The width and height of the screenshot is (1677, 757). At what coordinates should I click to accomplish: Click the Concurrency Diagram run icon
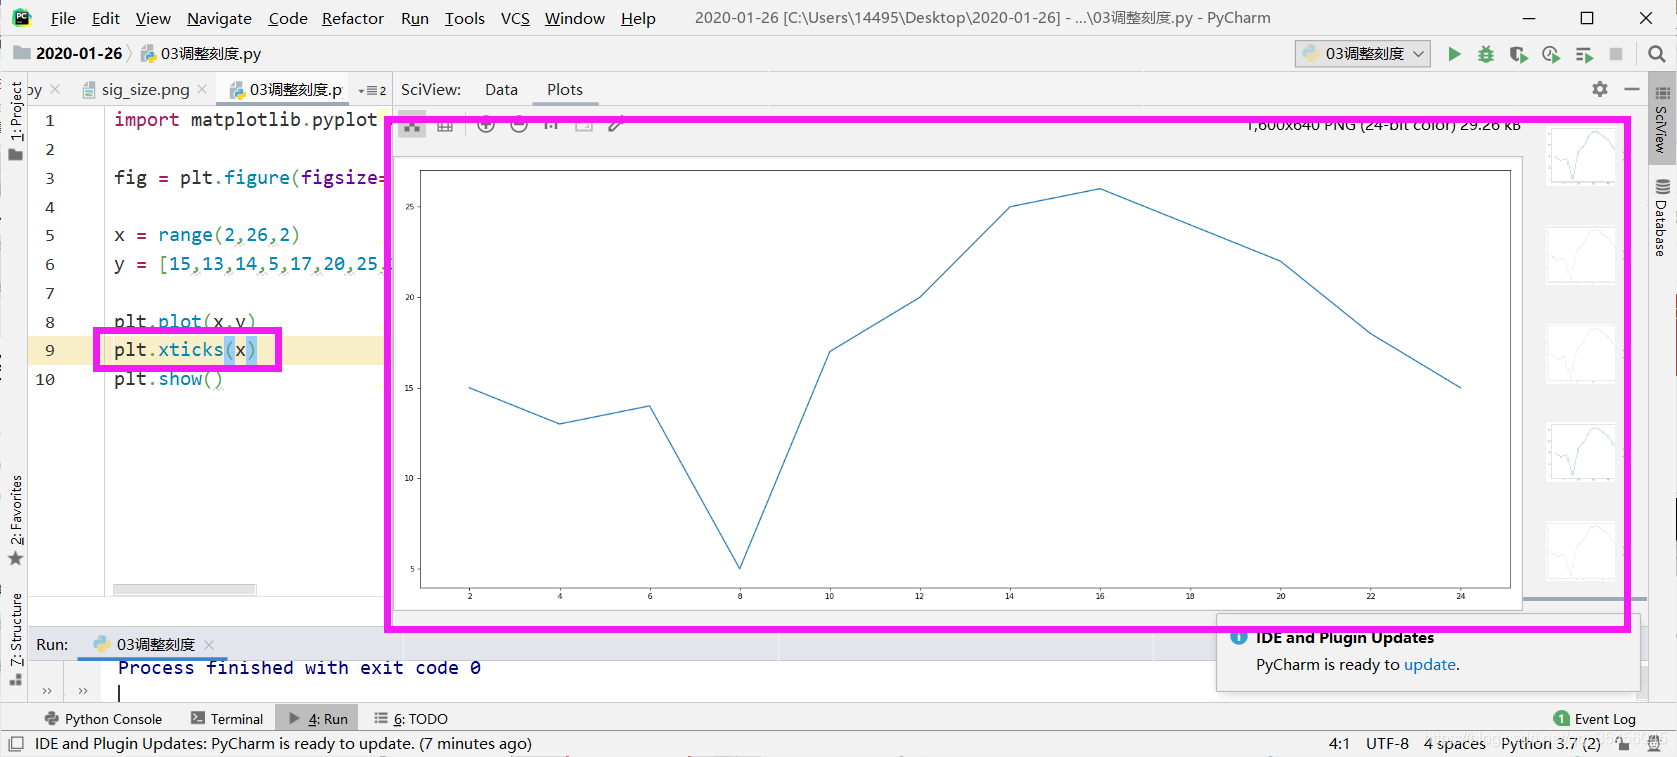point(1583,54)
